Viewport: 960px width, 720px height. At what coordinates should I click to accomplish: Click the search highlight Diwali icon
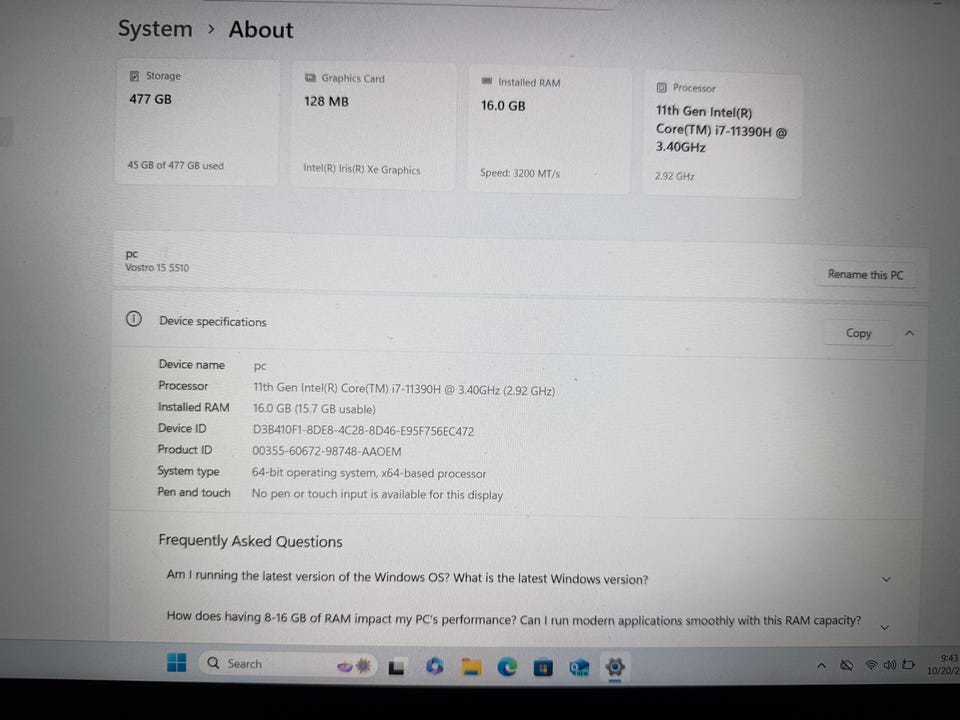click(x=355, y=665)
